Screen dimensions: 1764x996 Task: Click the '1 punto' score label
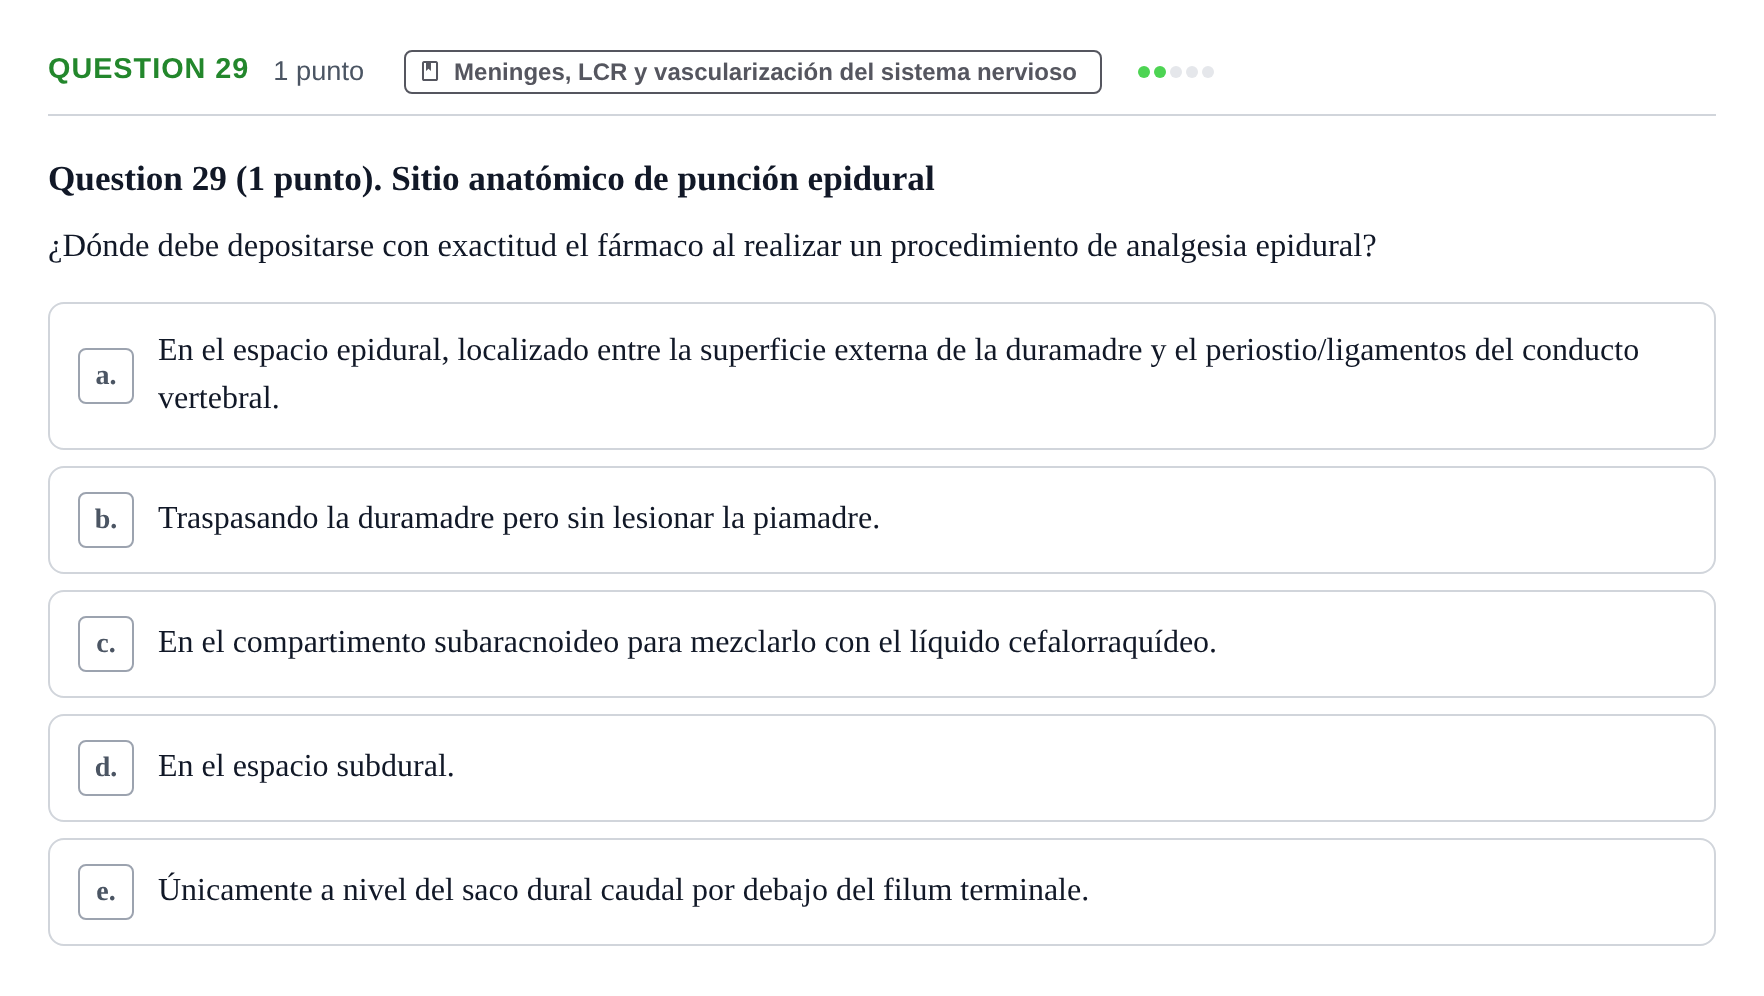319,71
